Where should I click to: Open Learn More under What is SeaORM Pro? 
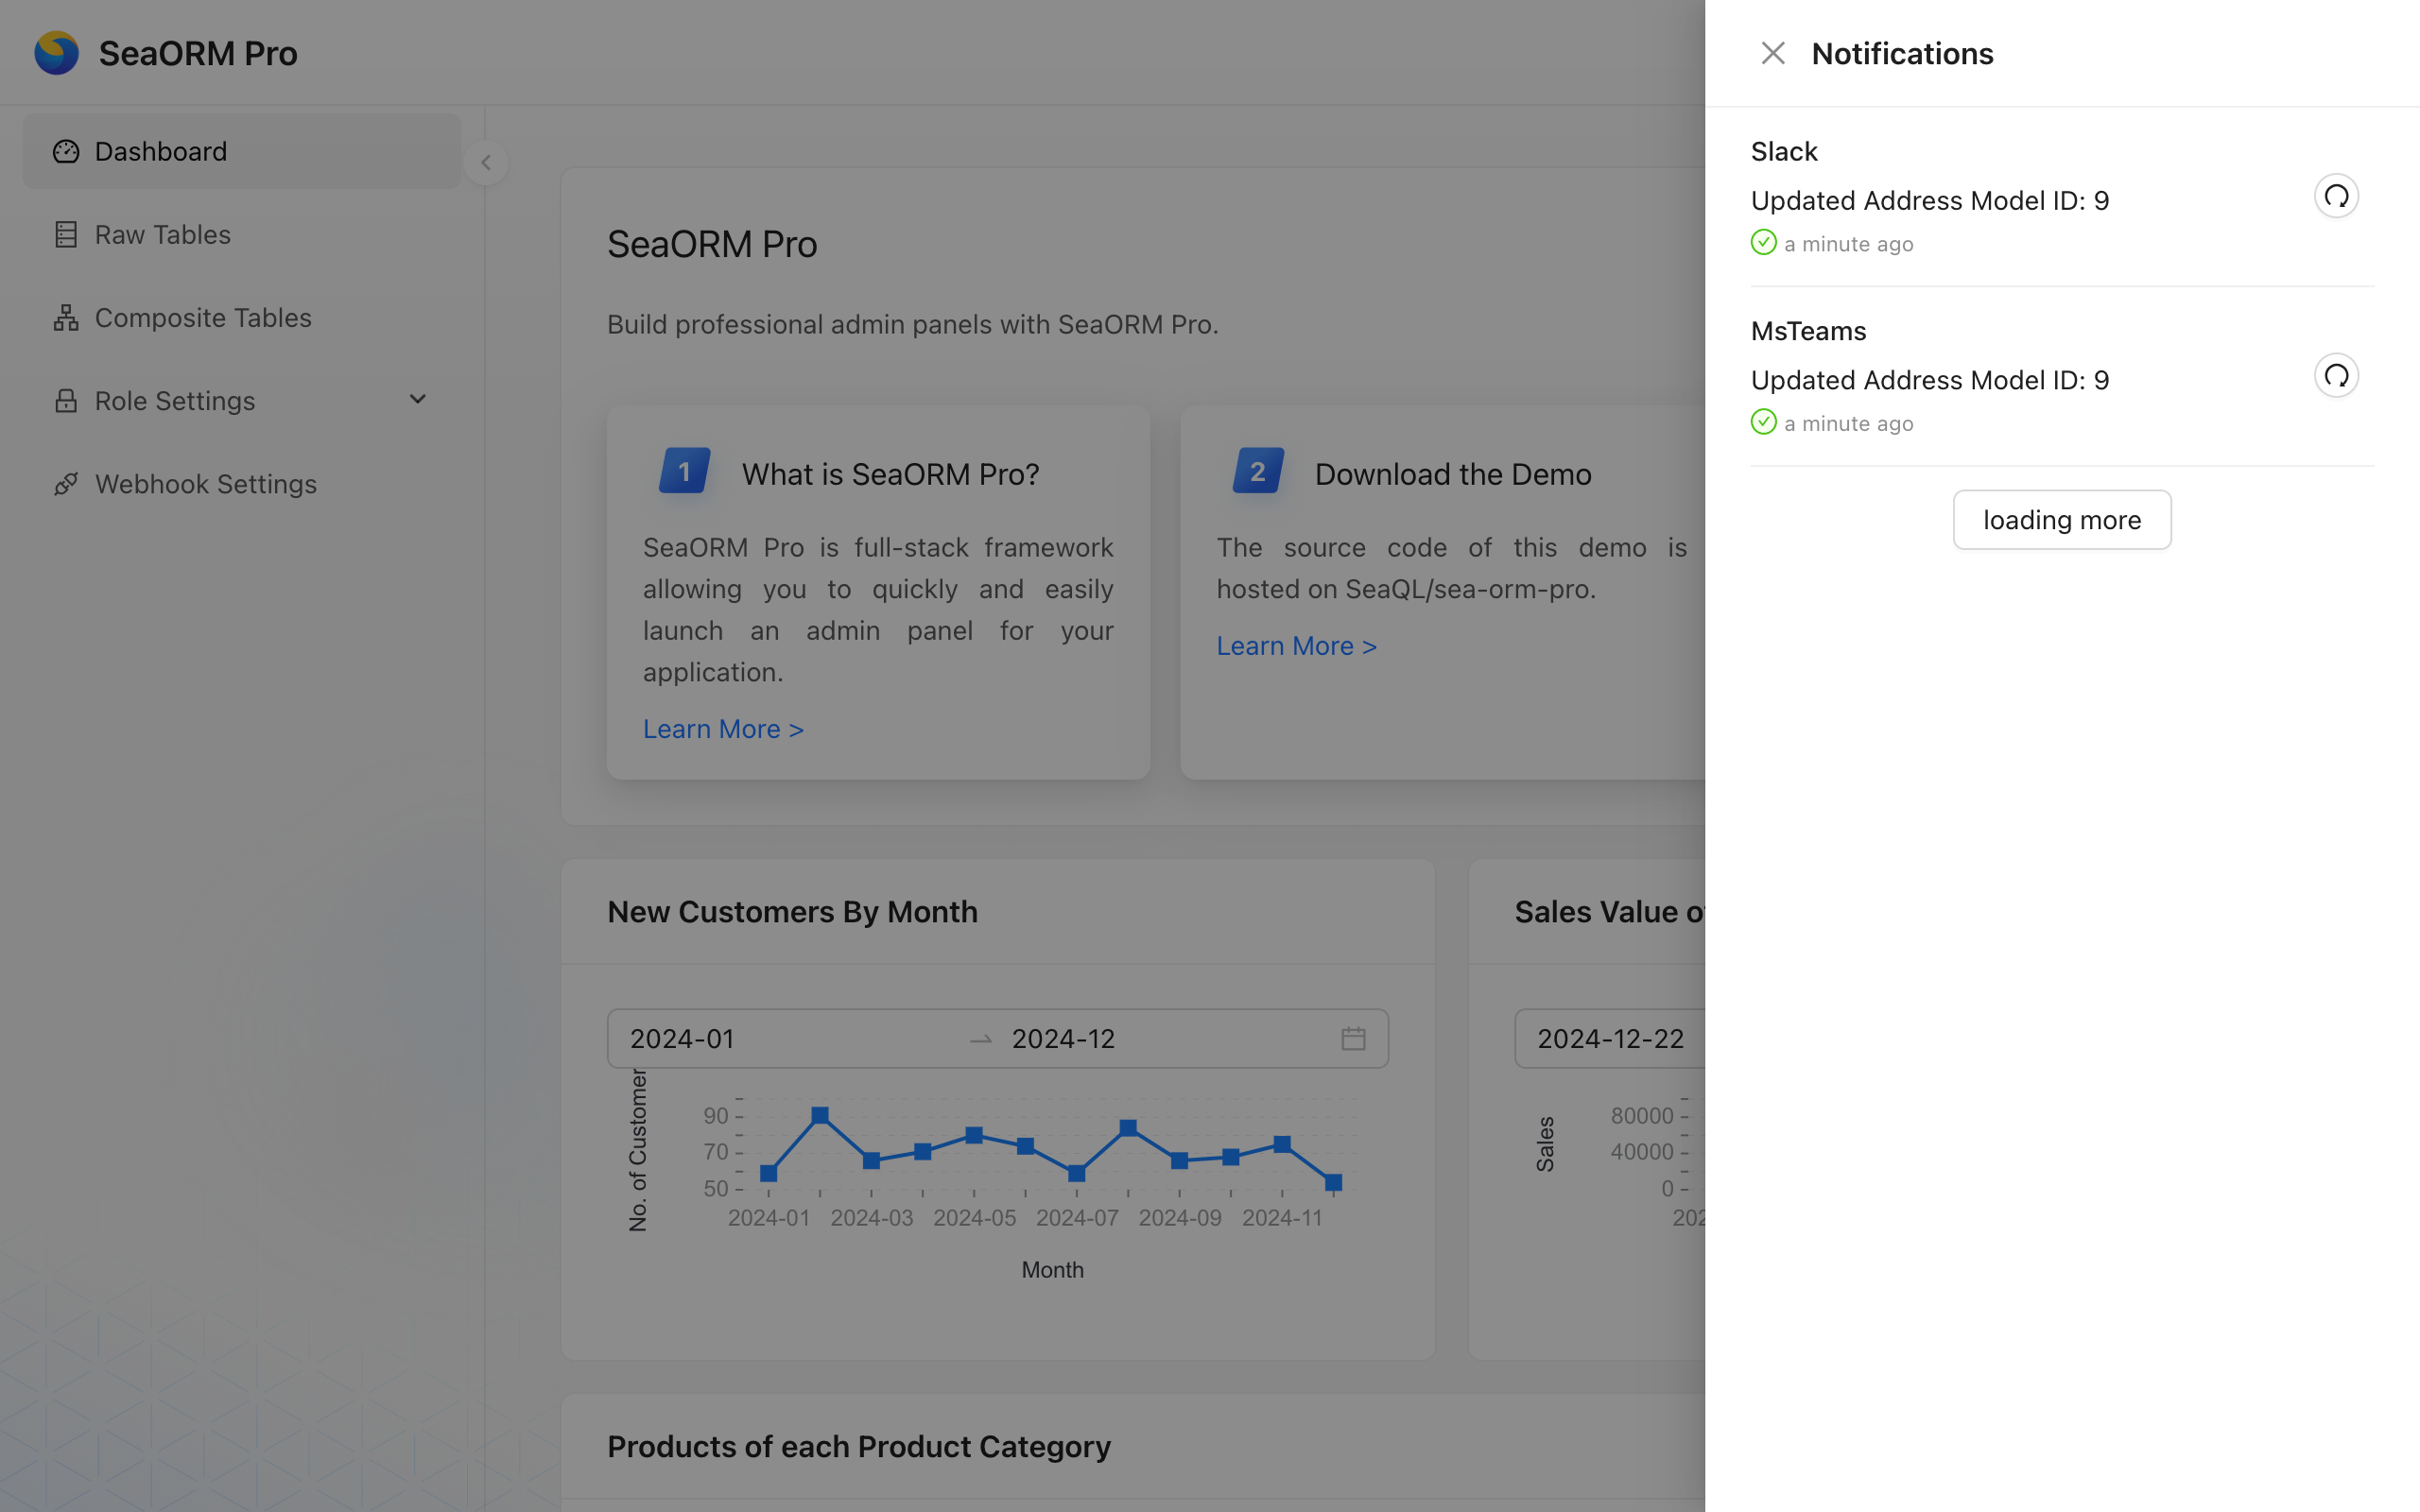(723, 729)
